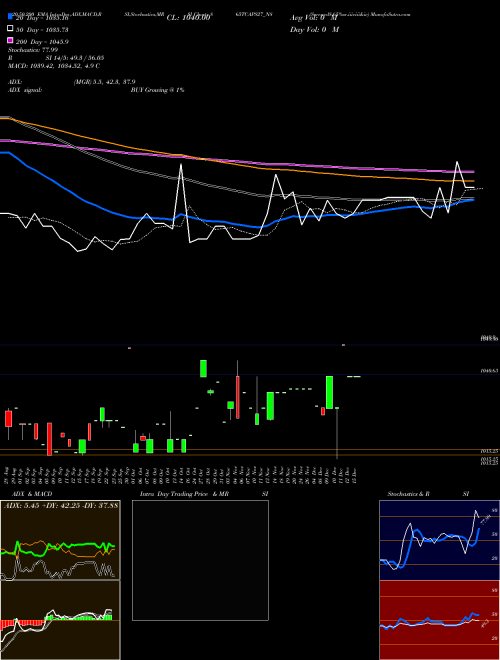Image resolution: width=500 pixels, height=660 pixels.
Task: Click the white 50 Day legend swatch
Action: 11,29
